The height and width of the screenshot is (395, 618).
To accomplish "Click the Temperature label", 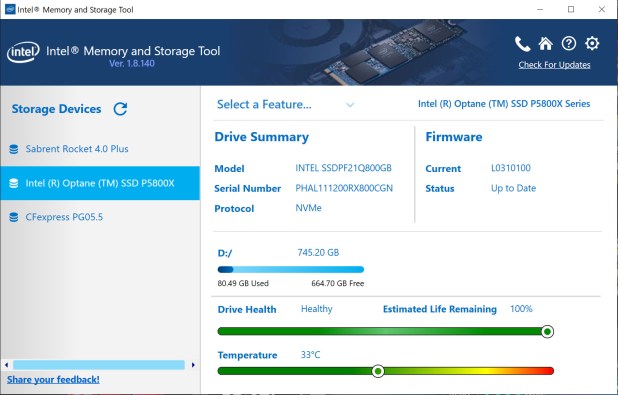I will pyautogui.click(x=248, y=356).
